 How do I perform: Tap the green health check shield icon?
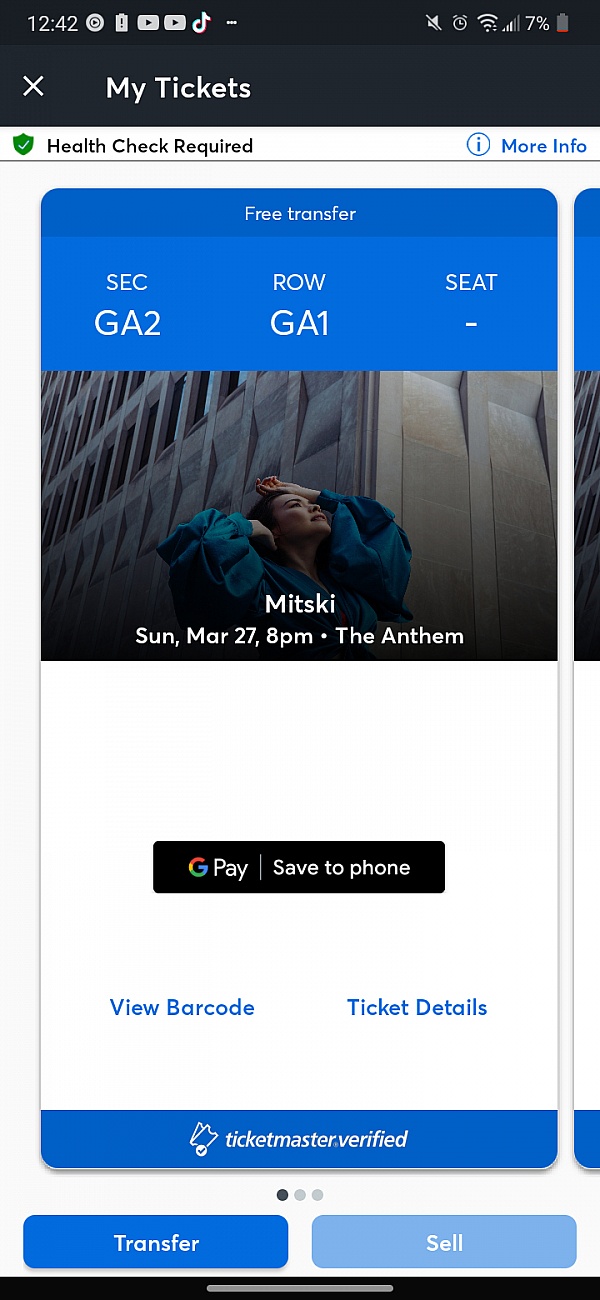tap(23, 145)
